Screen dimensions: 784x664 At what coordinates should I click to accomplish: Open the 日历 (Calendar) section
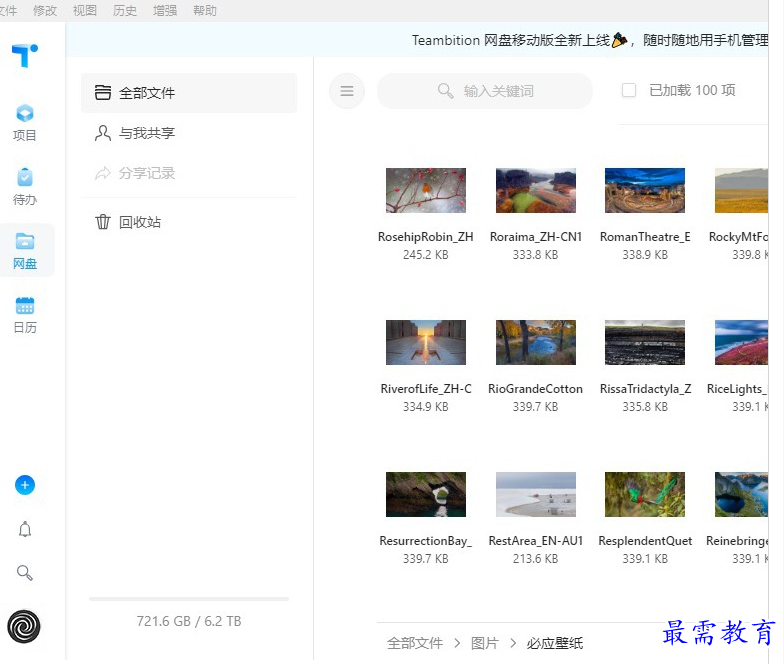[25, 314]
